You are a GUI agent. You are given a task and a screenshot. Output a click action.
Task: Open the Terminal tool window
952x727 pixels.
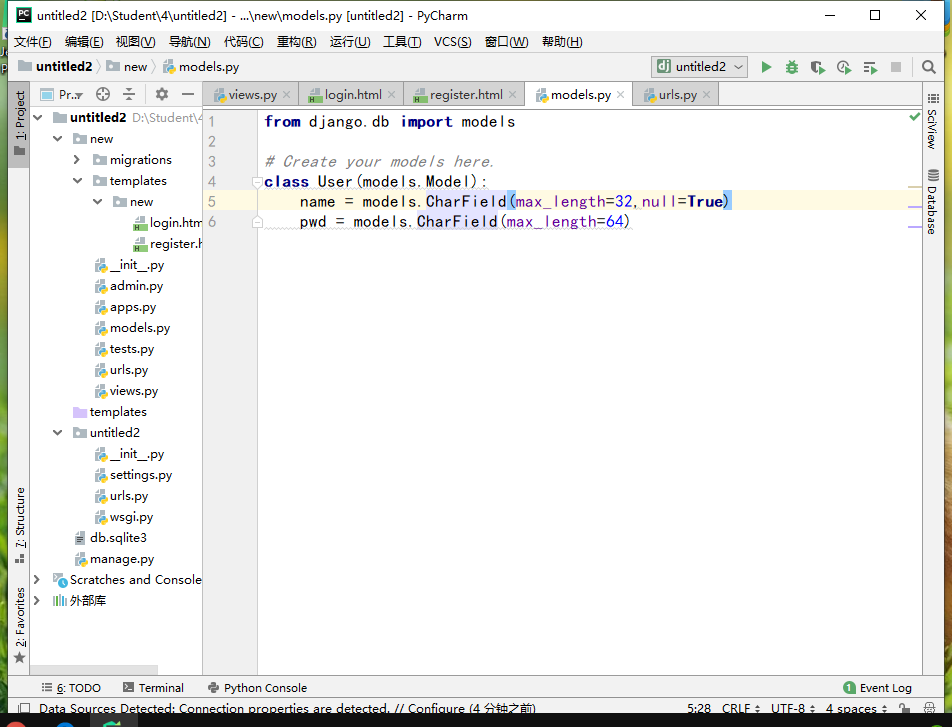point(153,688)
